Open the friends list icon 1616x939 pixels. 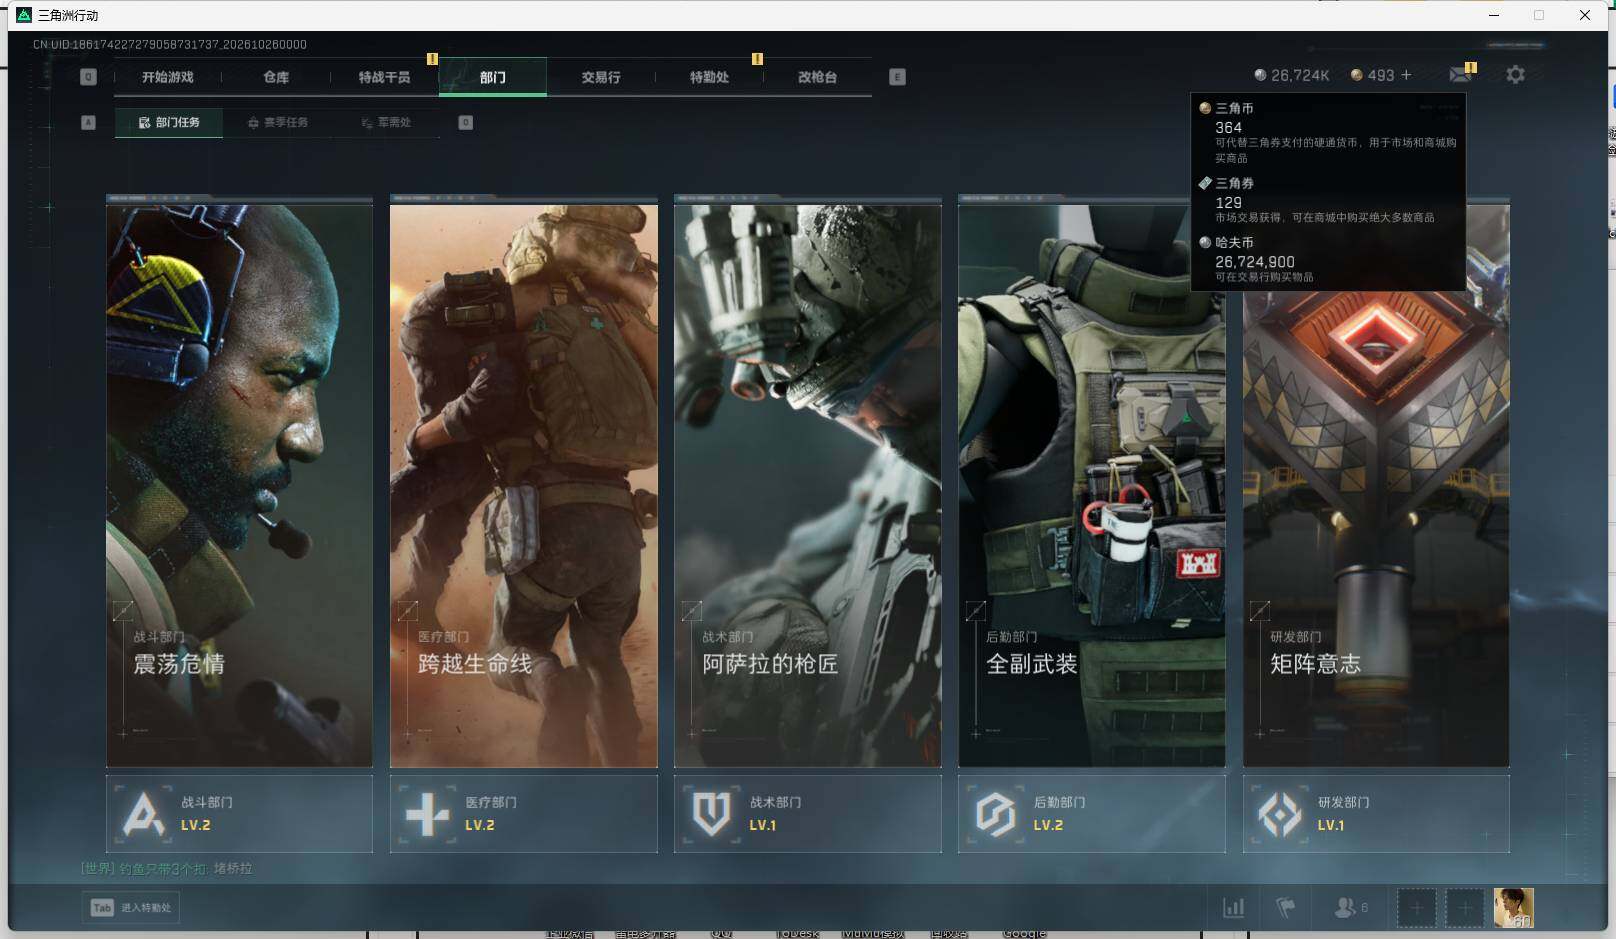pyautogui.click(x=1351, y=907)
